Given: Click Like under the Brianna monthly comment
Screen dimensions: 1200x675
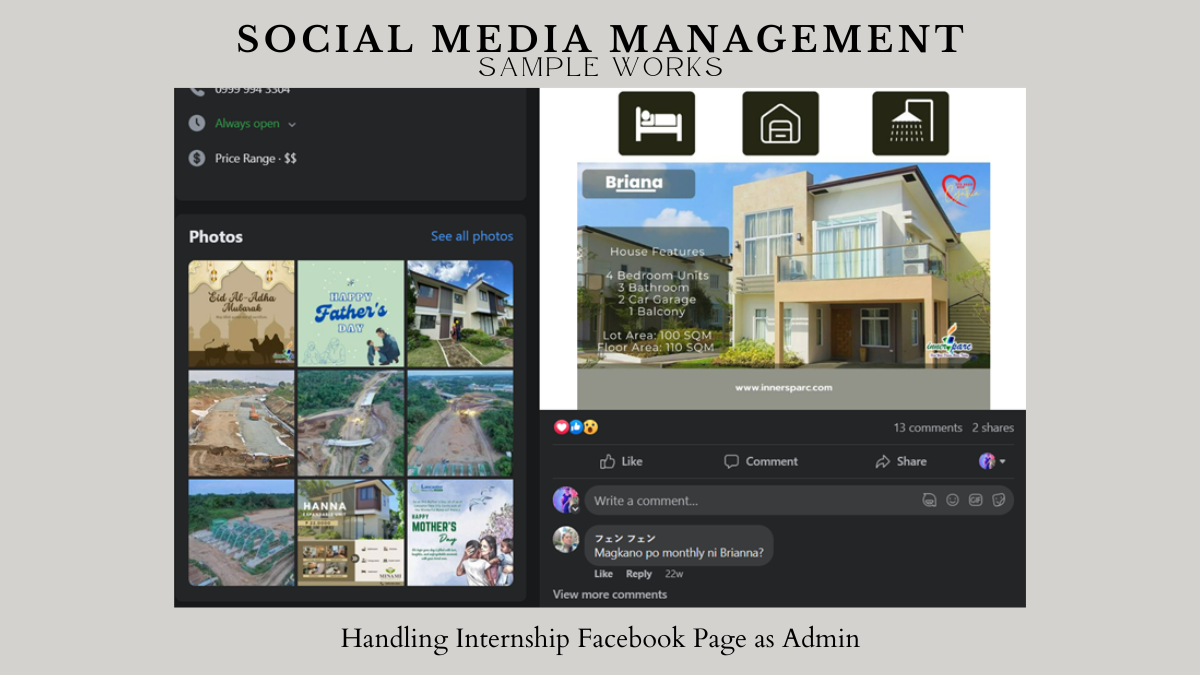Looking at the screenshot, I should [603, 574].
